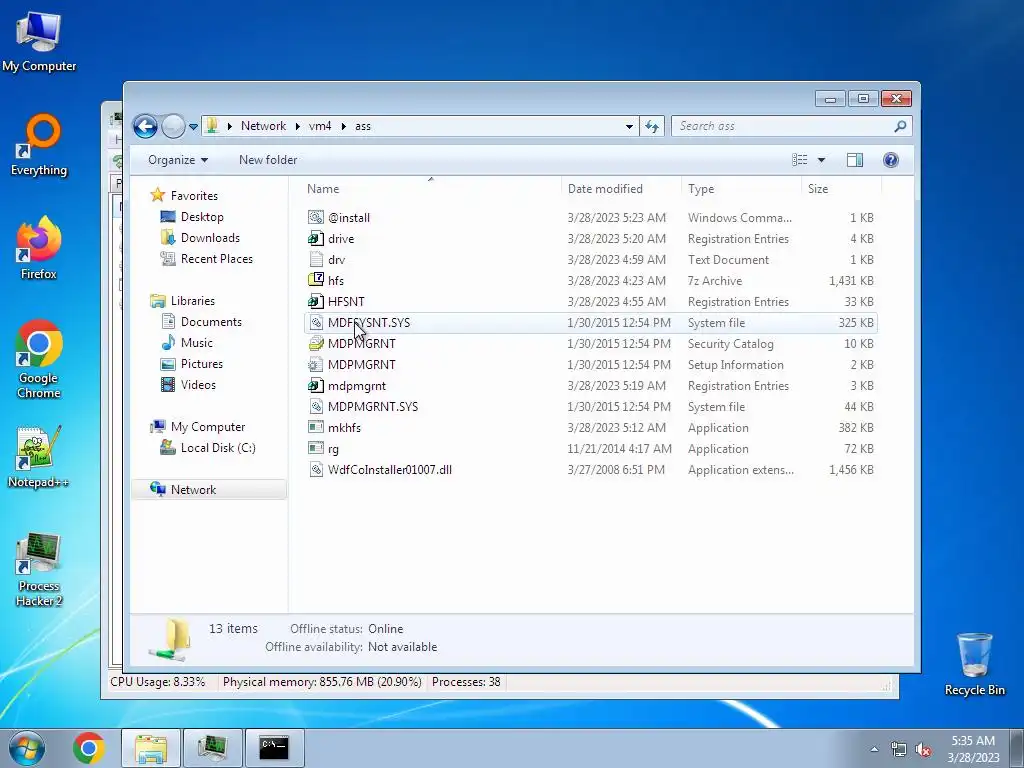This screenshot has width=1024, height=768.
Task: Open the Pictures library
Action: [x=201, y=364]
